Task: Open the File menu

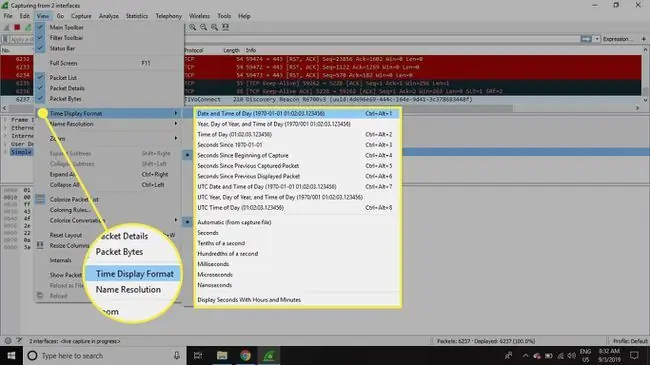Action: coord(8,16)
